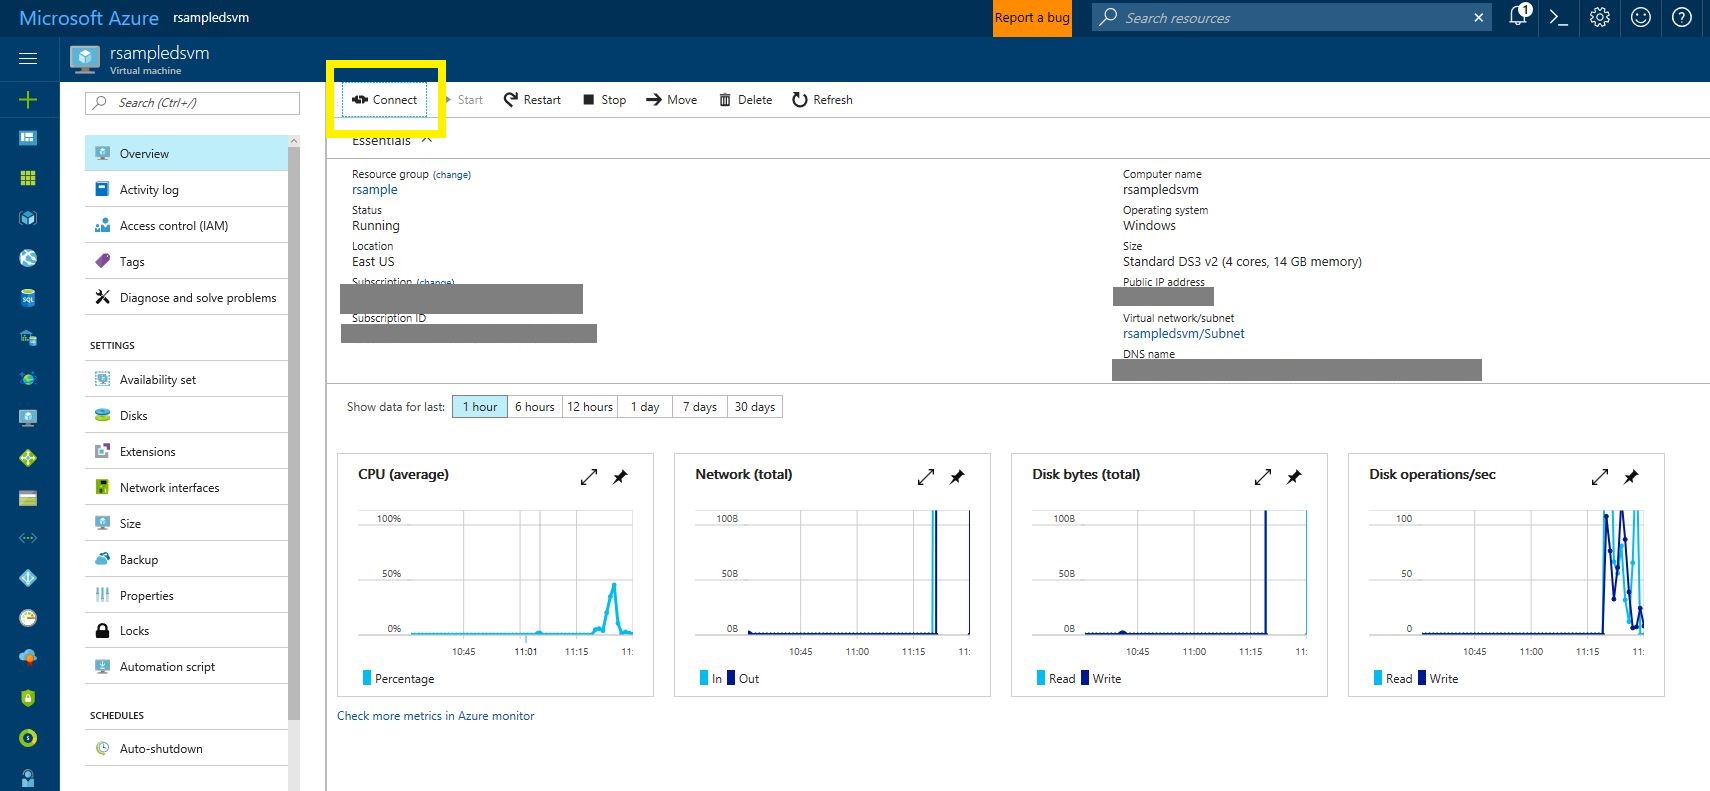This screenshot has width=1710, height=791.
Task: Click the CPU (average) chart area
Action: (495, 573)
